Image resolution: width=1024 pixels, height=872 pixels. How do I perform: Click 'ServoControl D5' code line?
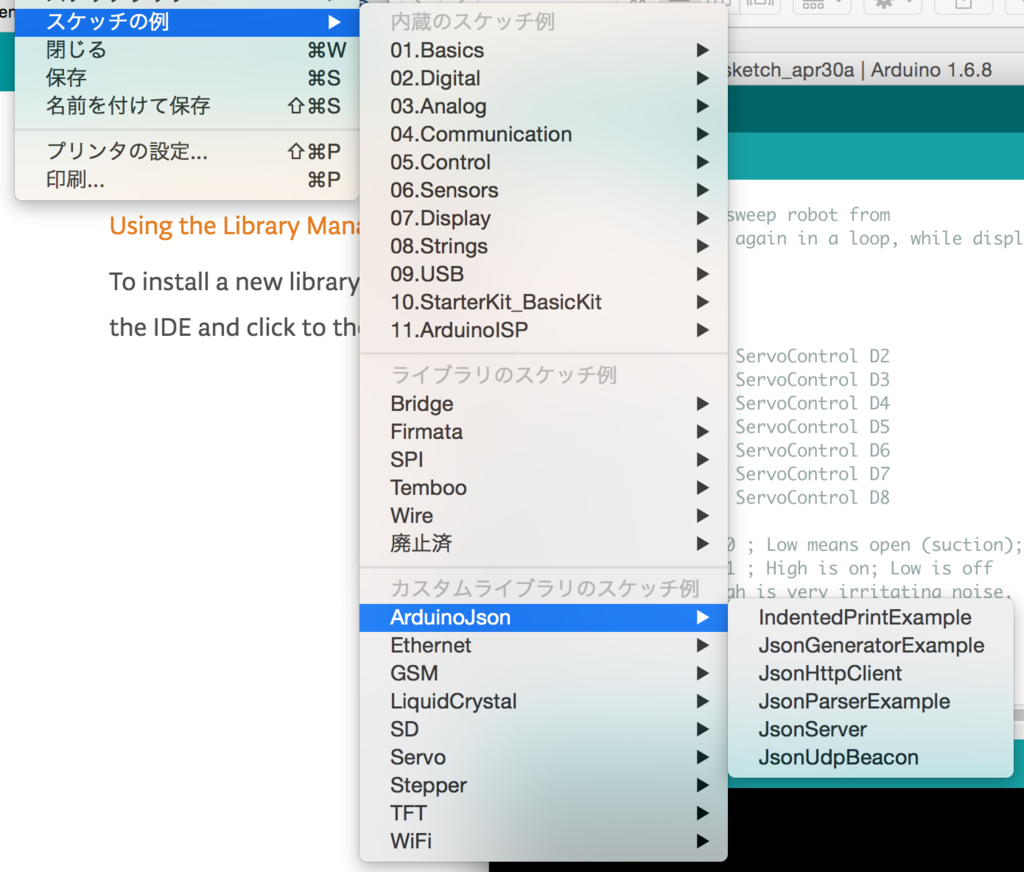point(812,427)
